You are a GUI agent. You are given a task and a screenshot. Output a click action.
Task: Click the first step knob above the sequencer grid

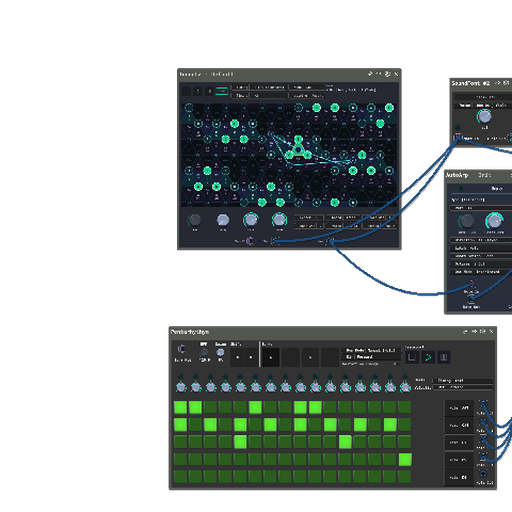[x=181, y=387]
